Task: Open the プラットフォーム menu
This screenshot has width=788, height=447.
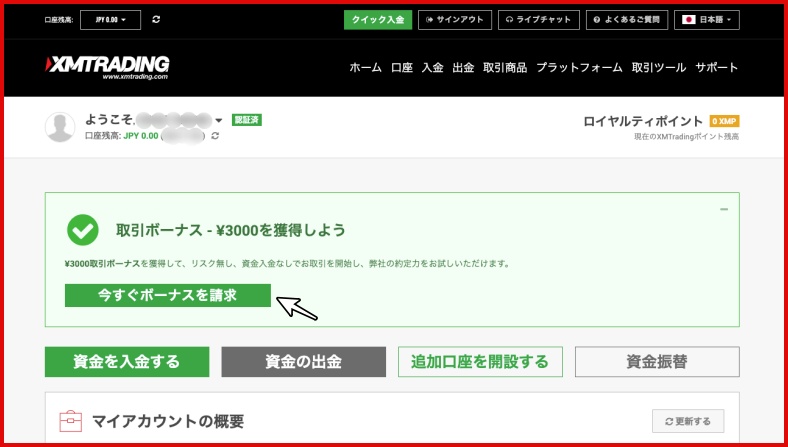Action: click(579, 67)
